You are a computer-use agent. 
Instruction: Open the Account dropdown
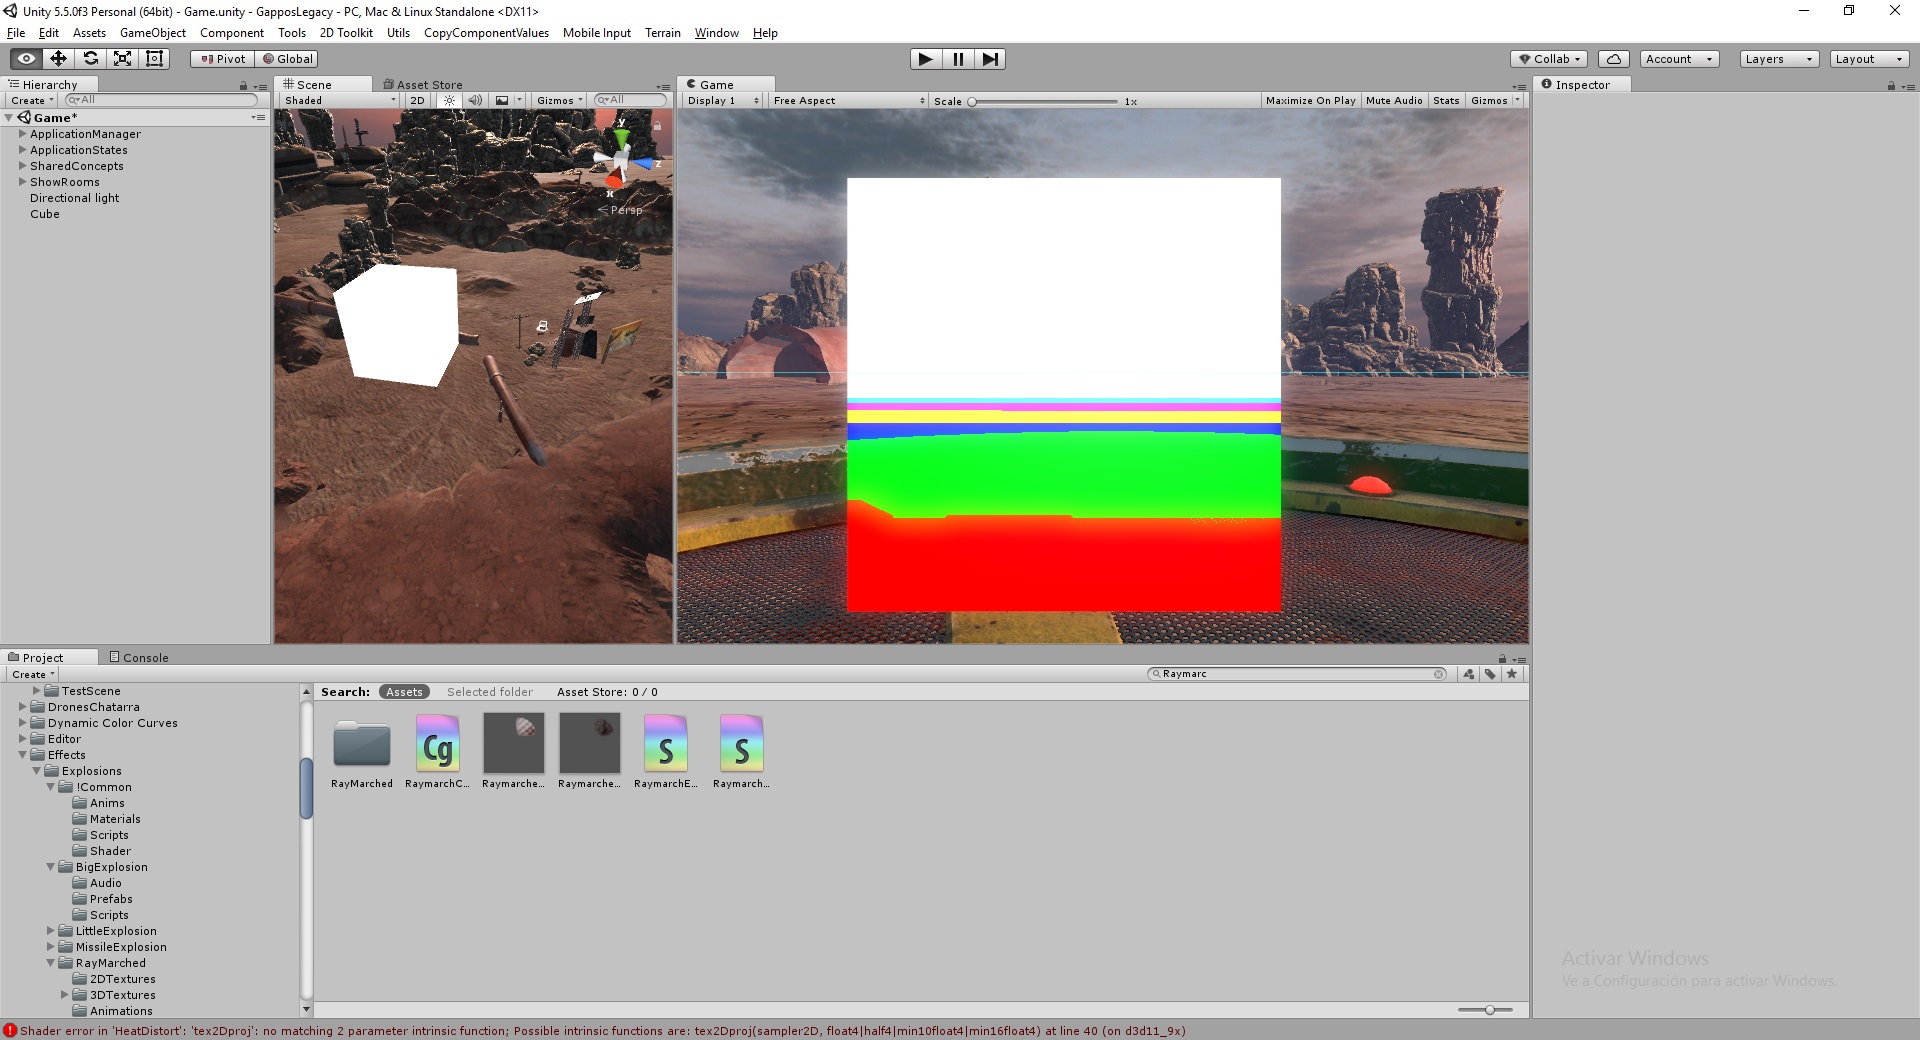[x=1679, y=59]
